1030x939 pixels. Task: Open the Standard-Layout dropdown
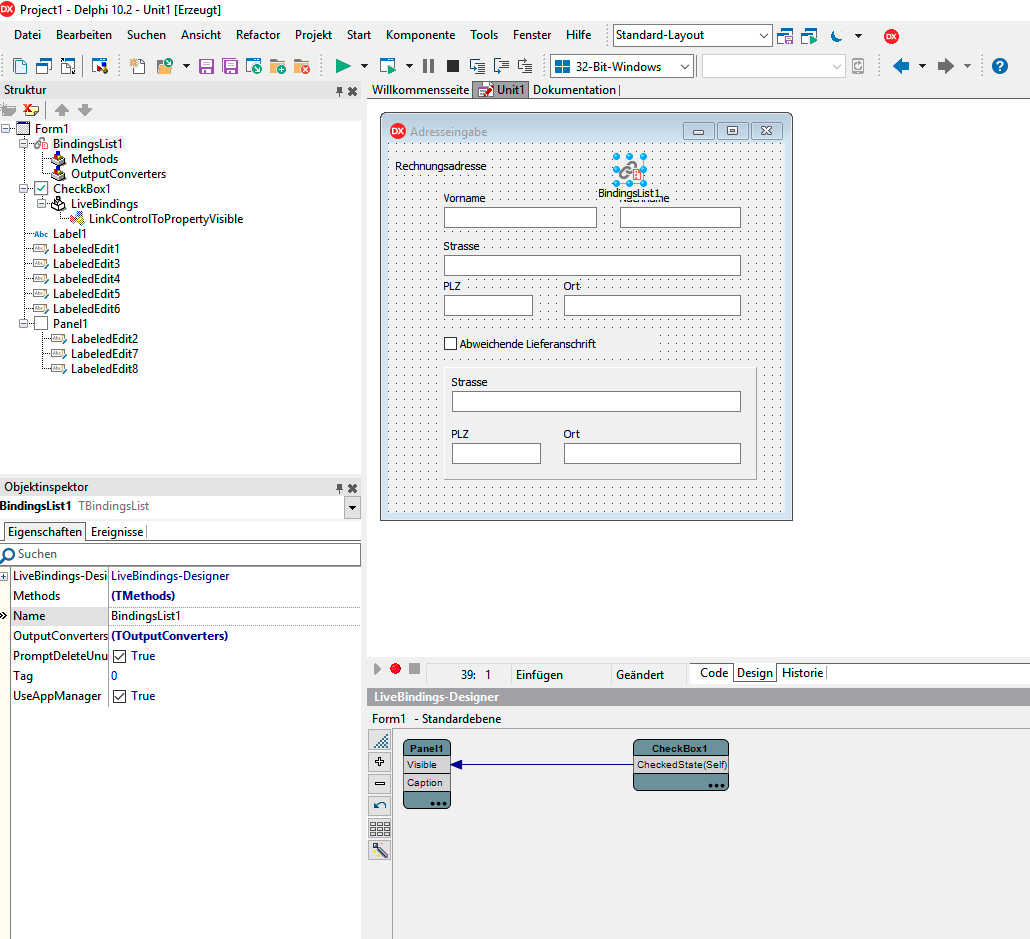[x=763, y=35]
